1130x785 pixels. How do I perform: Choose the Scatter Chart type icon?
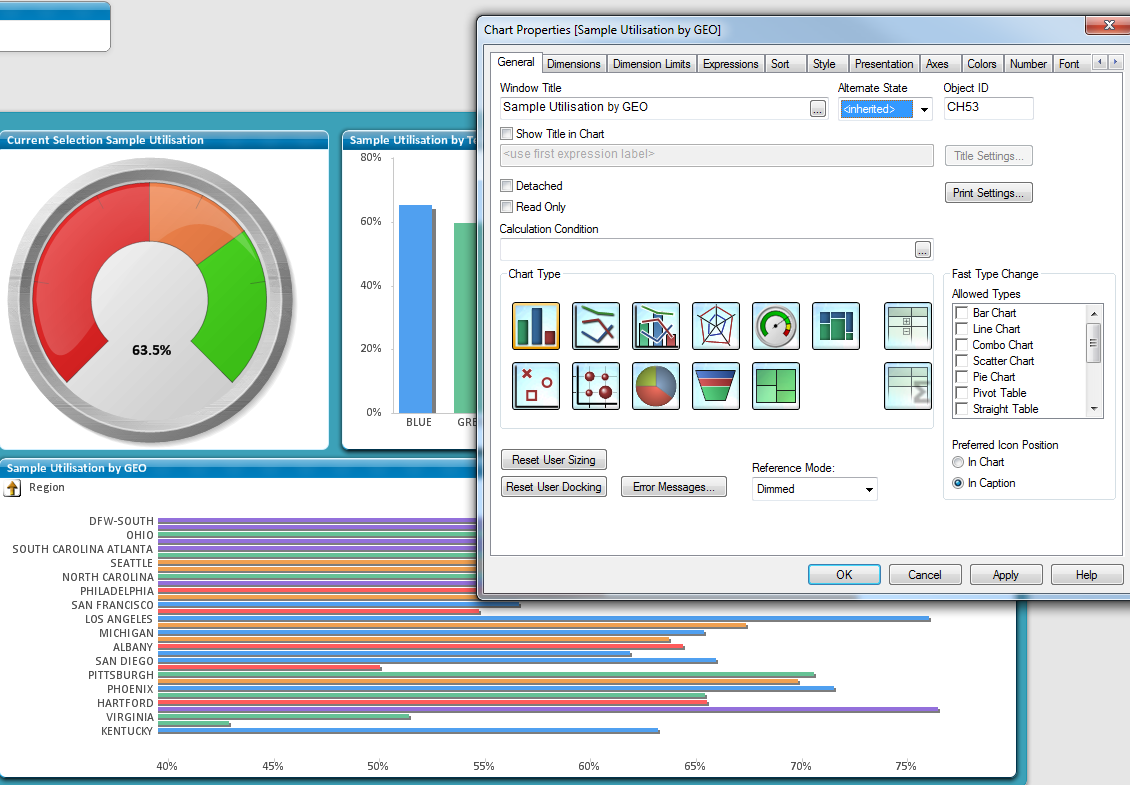536,386
